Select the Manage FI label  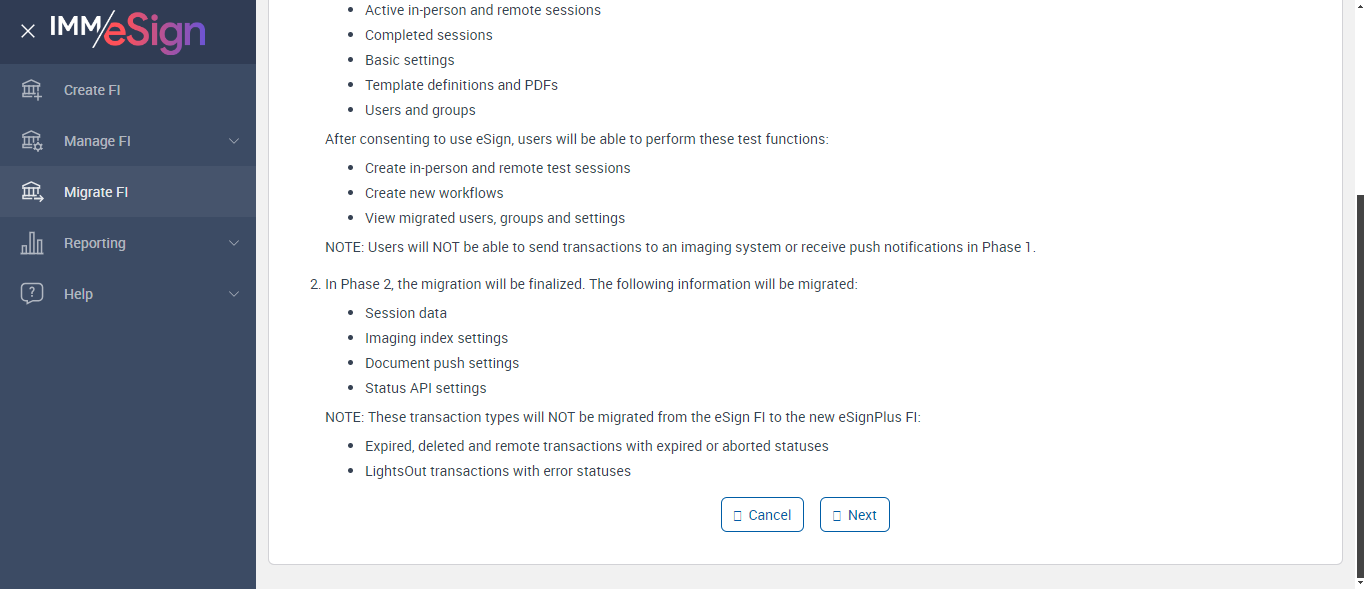point(97,141)
